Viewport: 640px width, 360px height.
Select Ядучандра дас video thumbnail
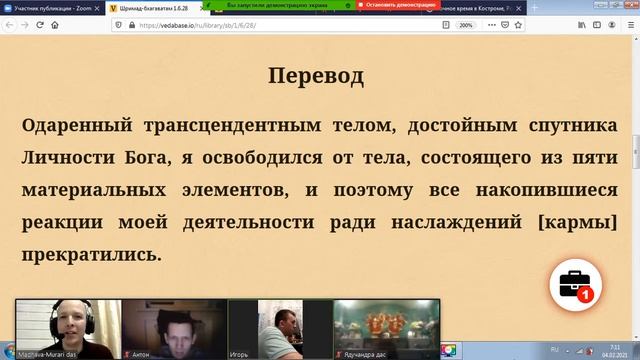tap(387, 329)
